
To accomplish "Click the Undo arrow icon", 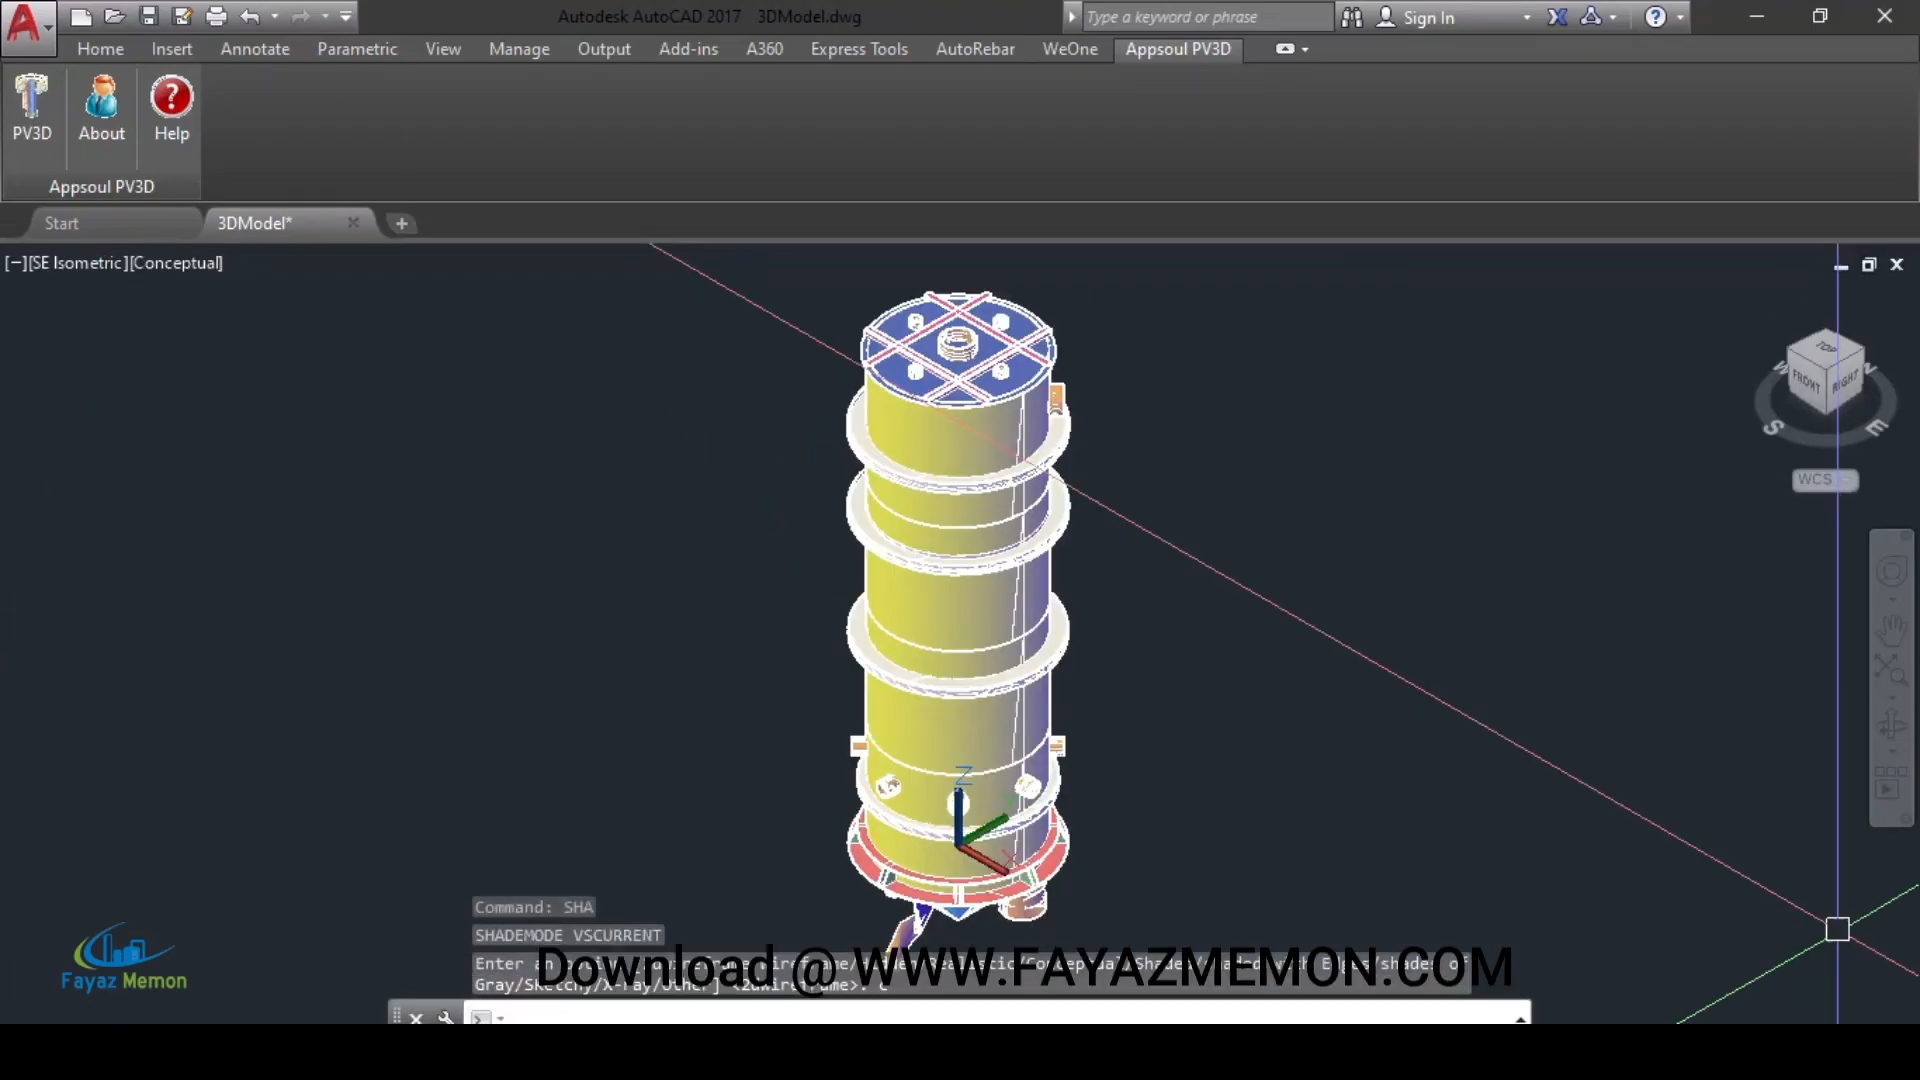I will click(250, 16).
